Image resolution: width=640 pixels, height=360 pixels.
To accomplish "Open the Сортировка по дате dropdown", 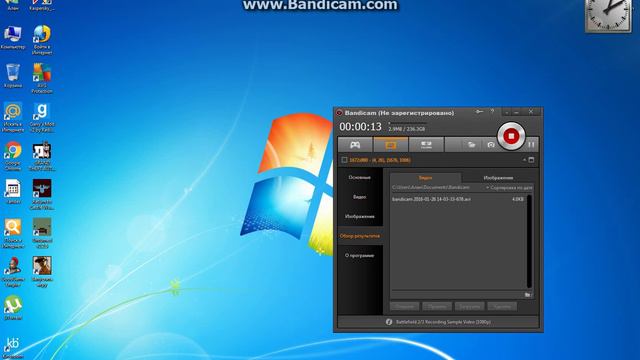I will 509,188.
